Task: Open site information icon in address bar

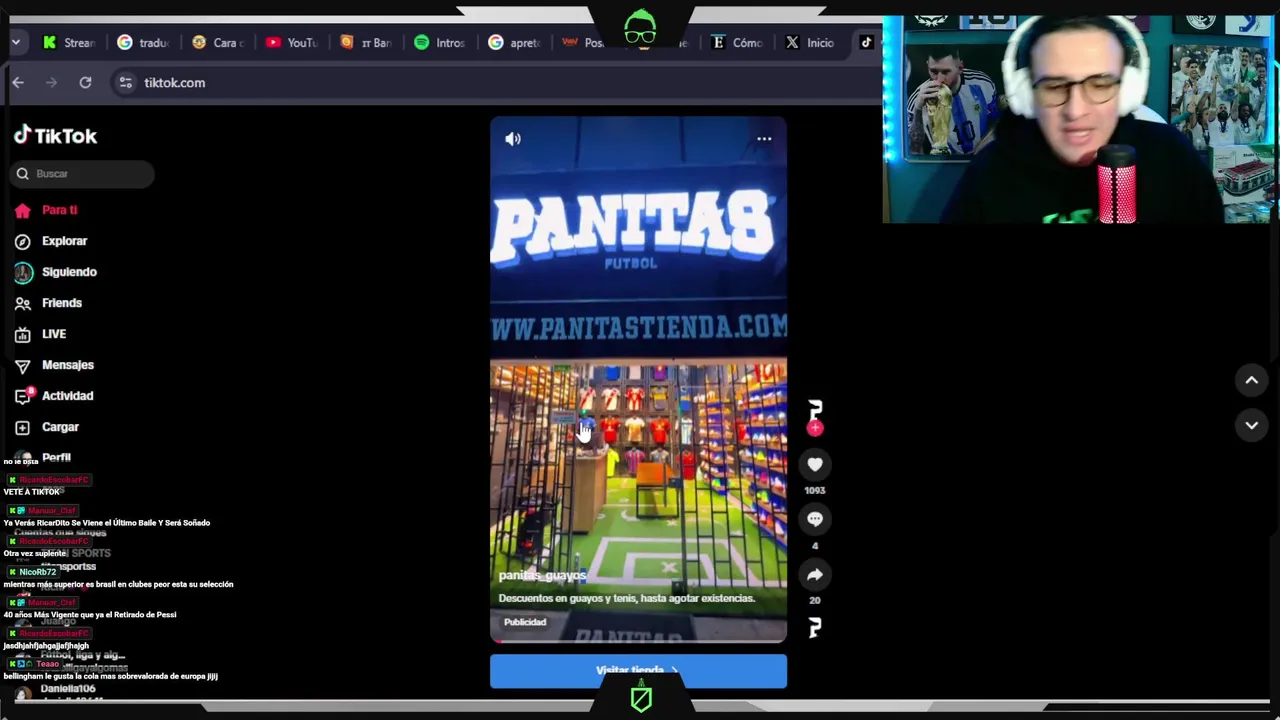Action: (x=126, y=83)
